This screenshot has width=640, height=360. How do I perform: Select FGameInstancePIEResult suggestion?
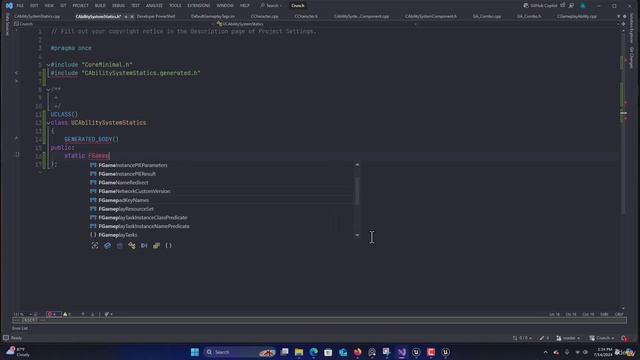tap(222, 174)
